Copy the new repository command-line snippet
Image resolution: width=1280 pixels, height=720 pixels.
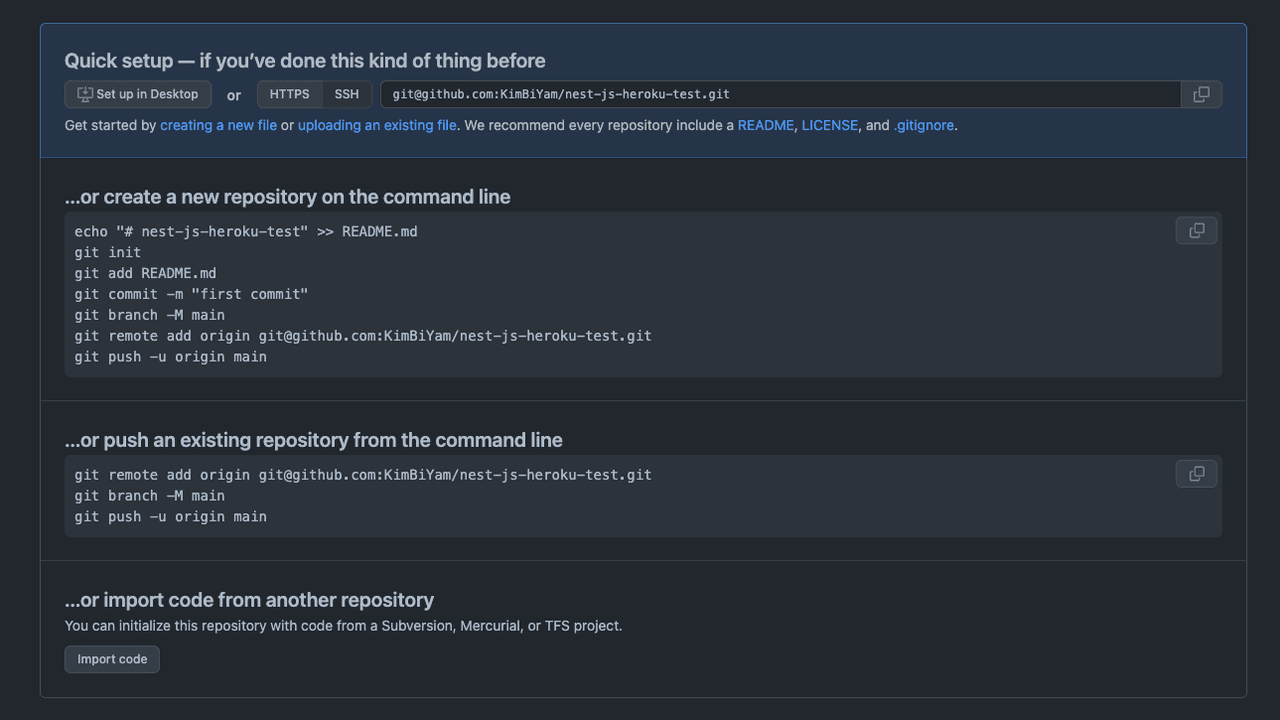[x=1196, y=231]
